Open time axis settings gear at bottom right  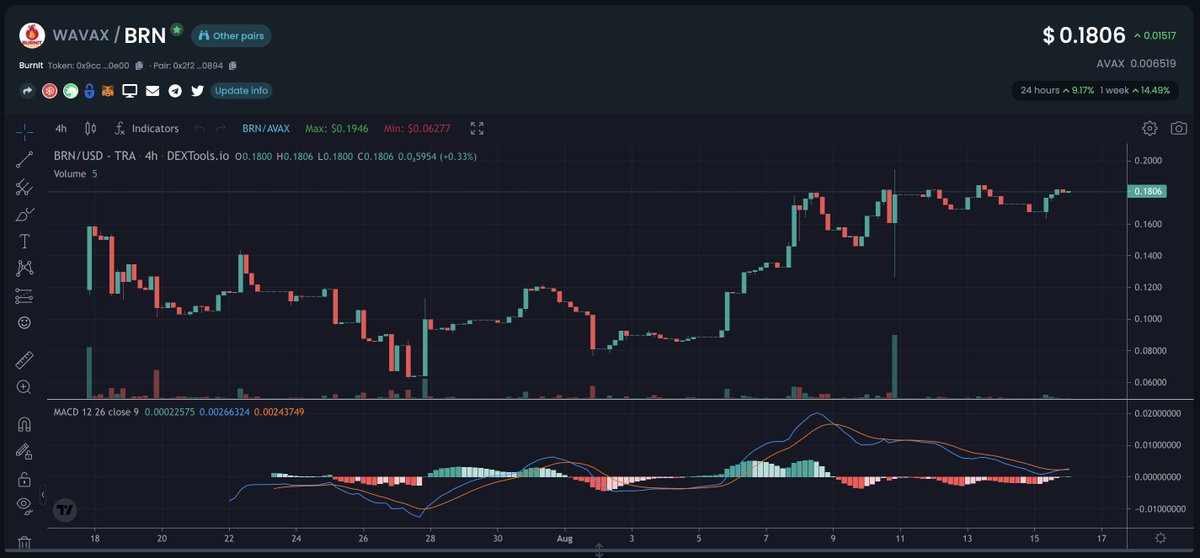[x=1160, y=538]
